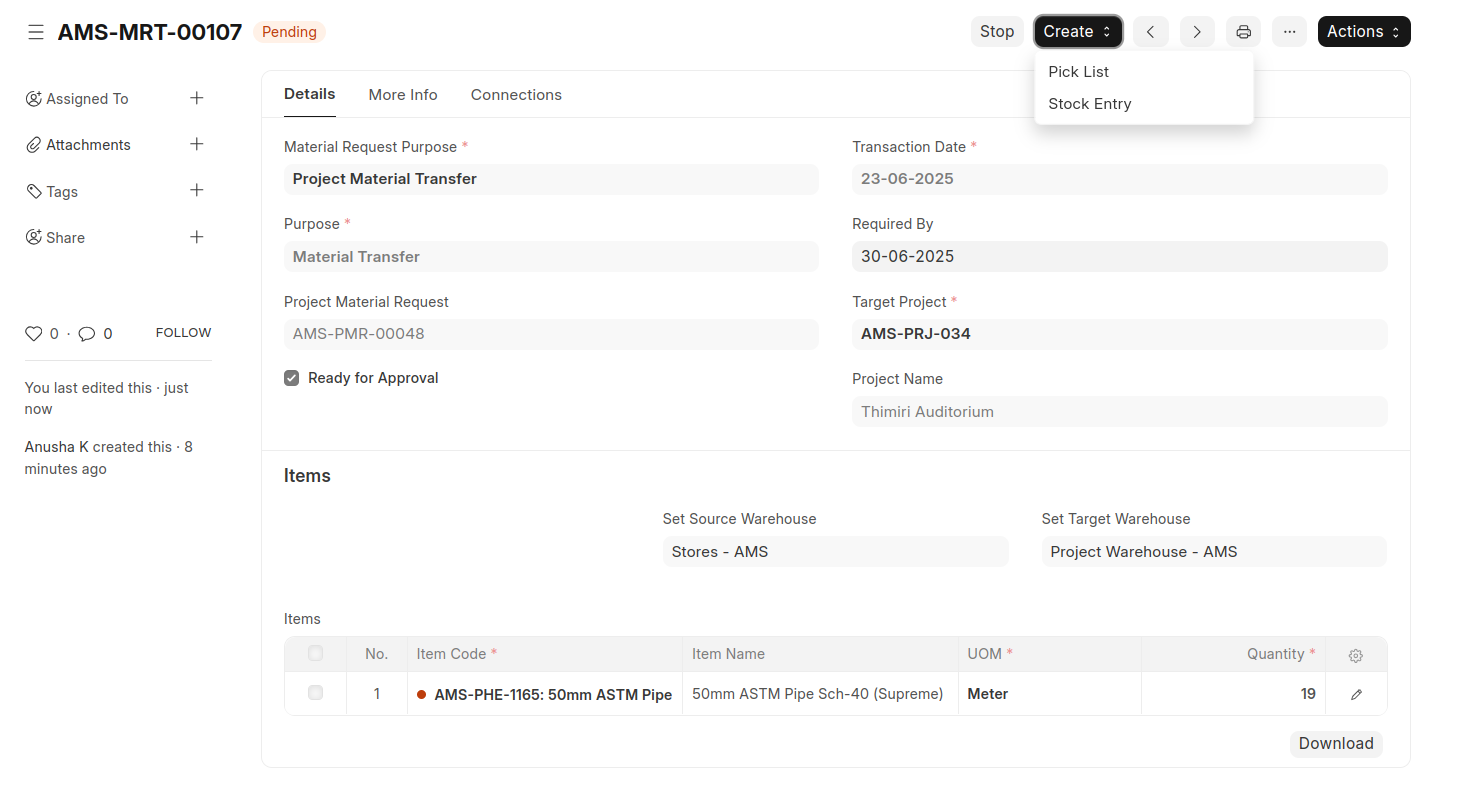Open items table column settings gear
Image resolution: width=1457 pixels, height=786 pixels.
coord(1356,656)
